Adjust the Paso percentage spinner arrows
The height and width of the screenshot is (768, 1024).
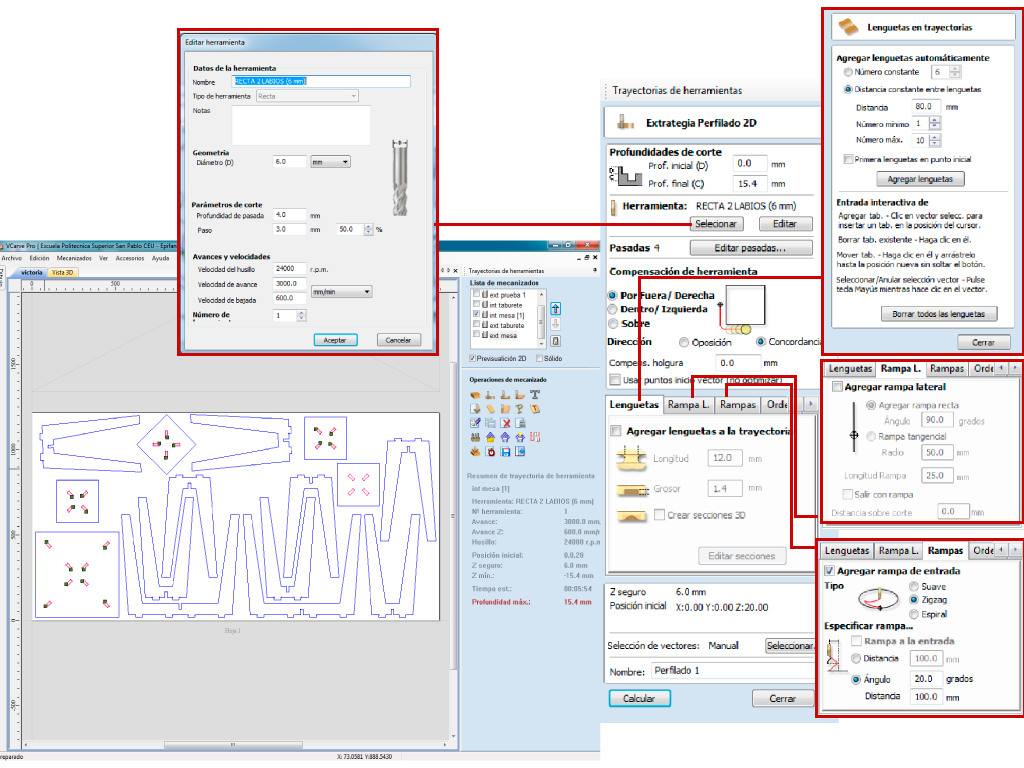pyautogui.click(x=368, y=229)
